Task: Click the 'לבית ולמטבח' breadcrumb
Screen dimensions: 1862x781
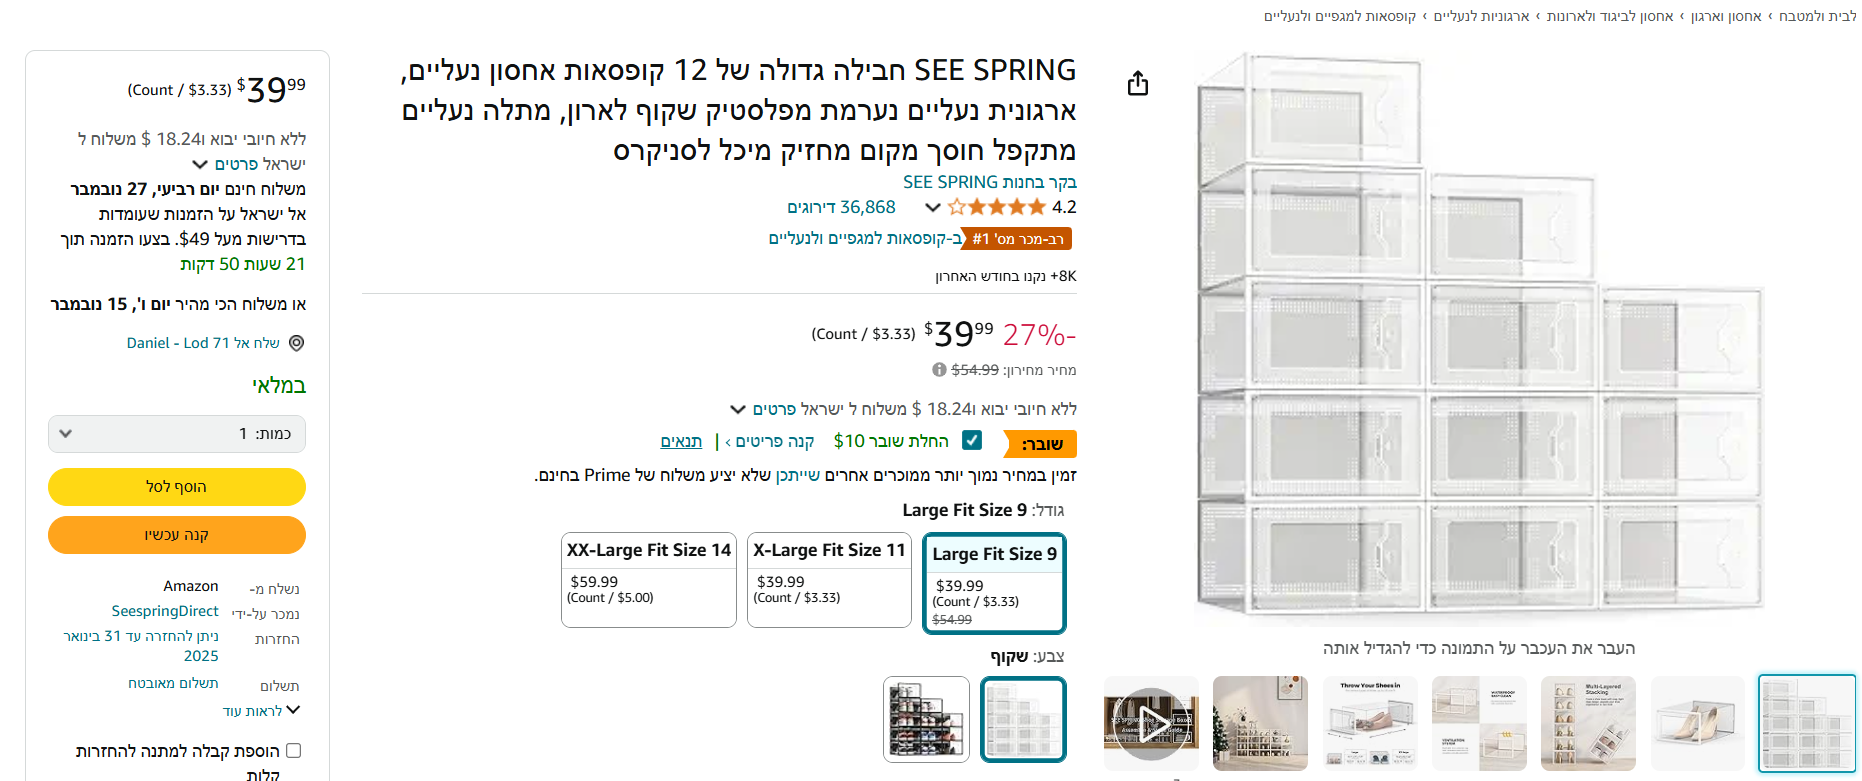Action: click(1815, 14)
